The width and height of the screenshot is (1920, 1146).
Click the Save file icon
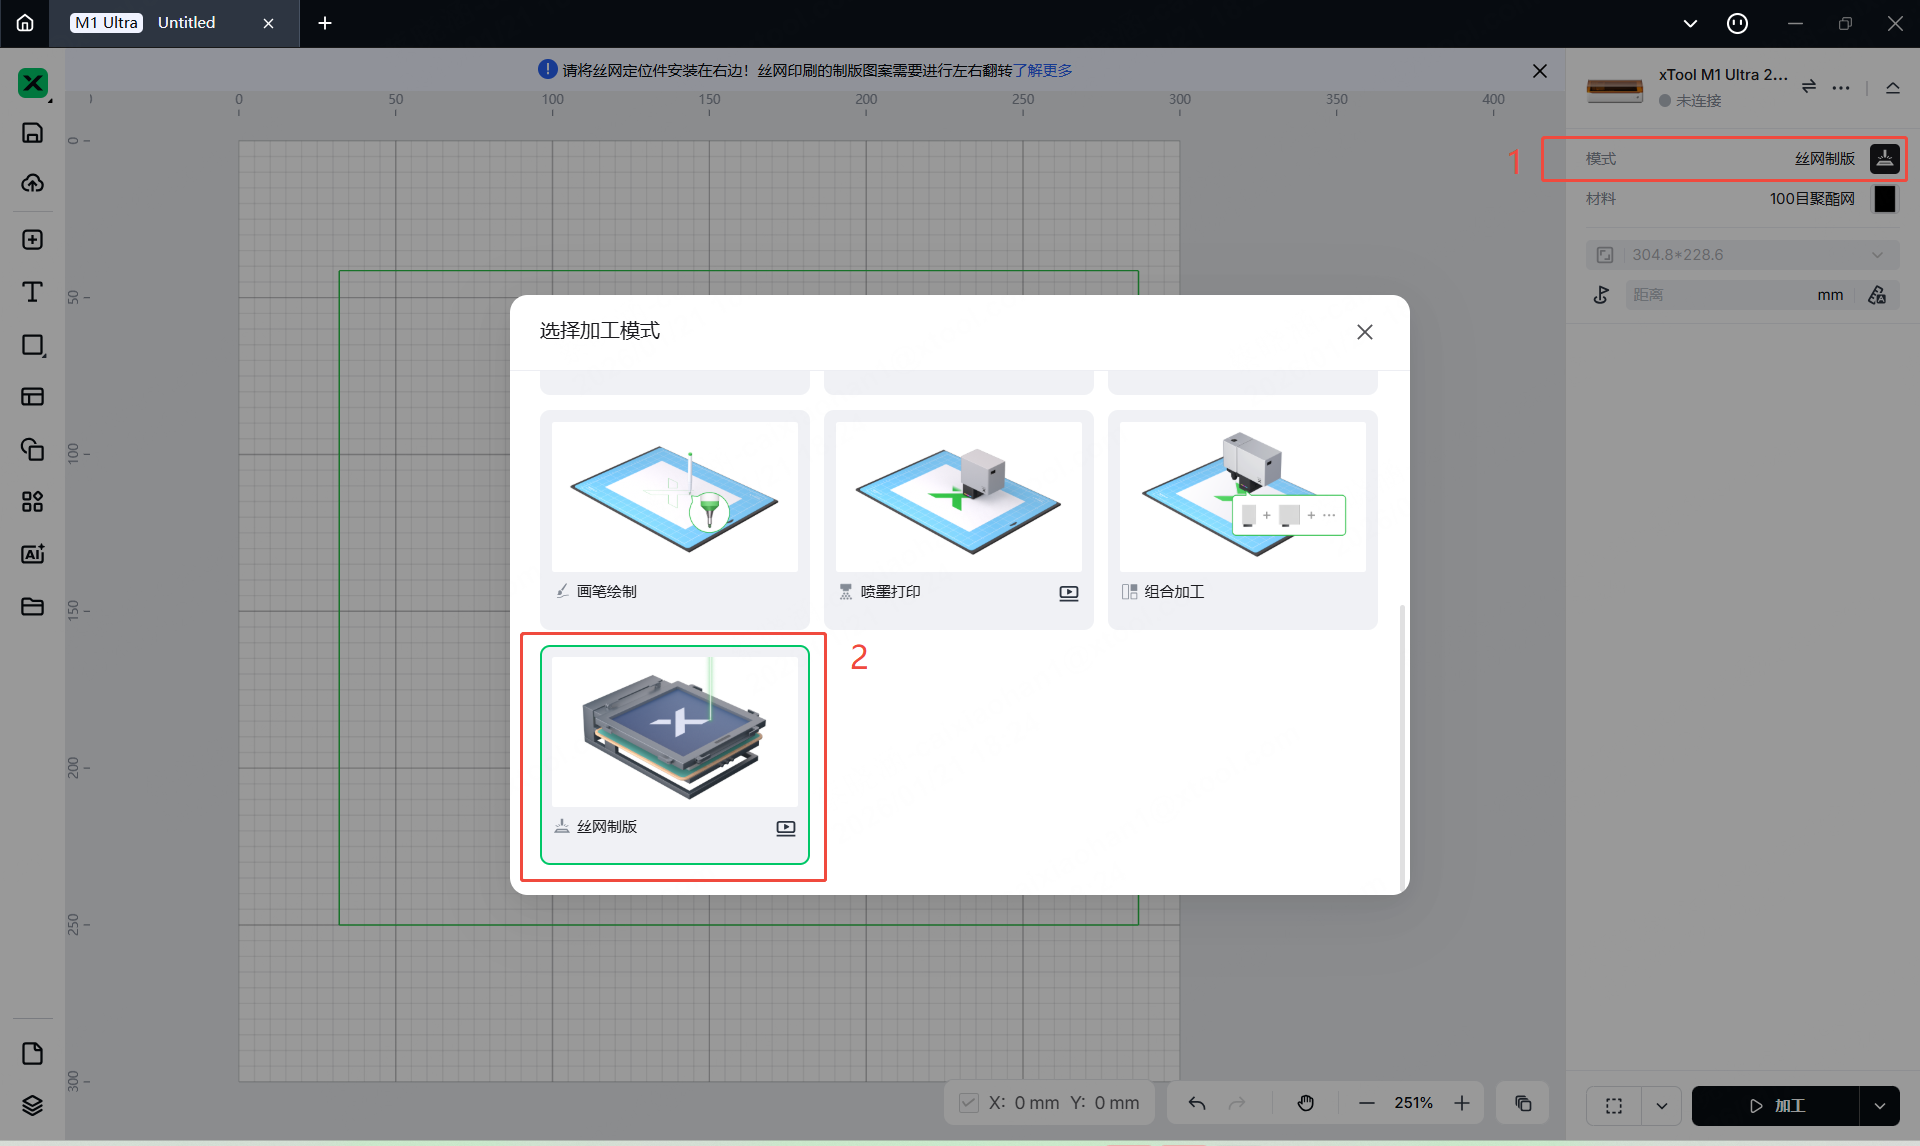[x=32, y=133]
